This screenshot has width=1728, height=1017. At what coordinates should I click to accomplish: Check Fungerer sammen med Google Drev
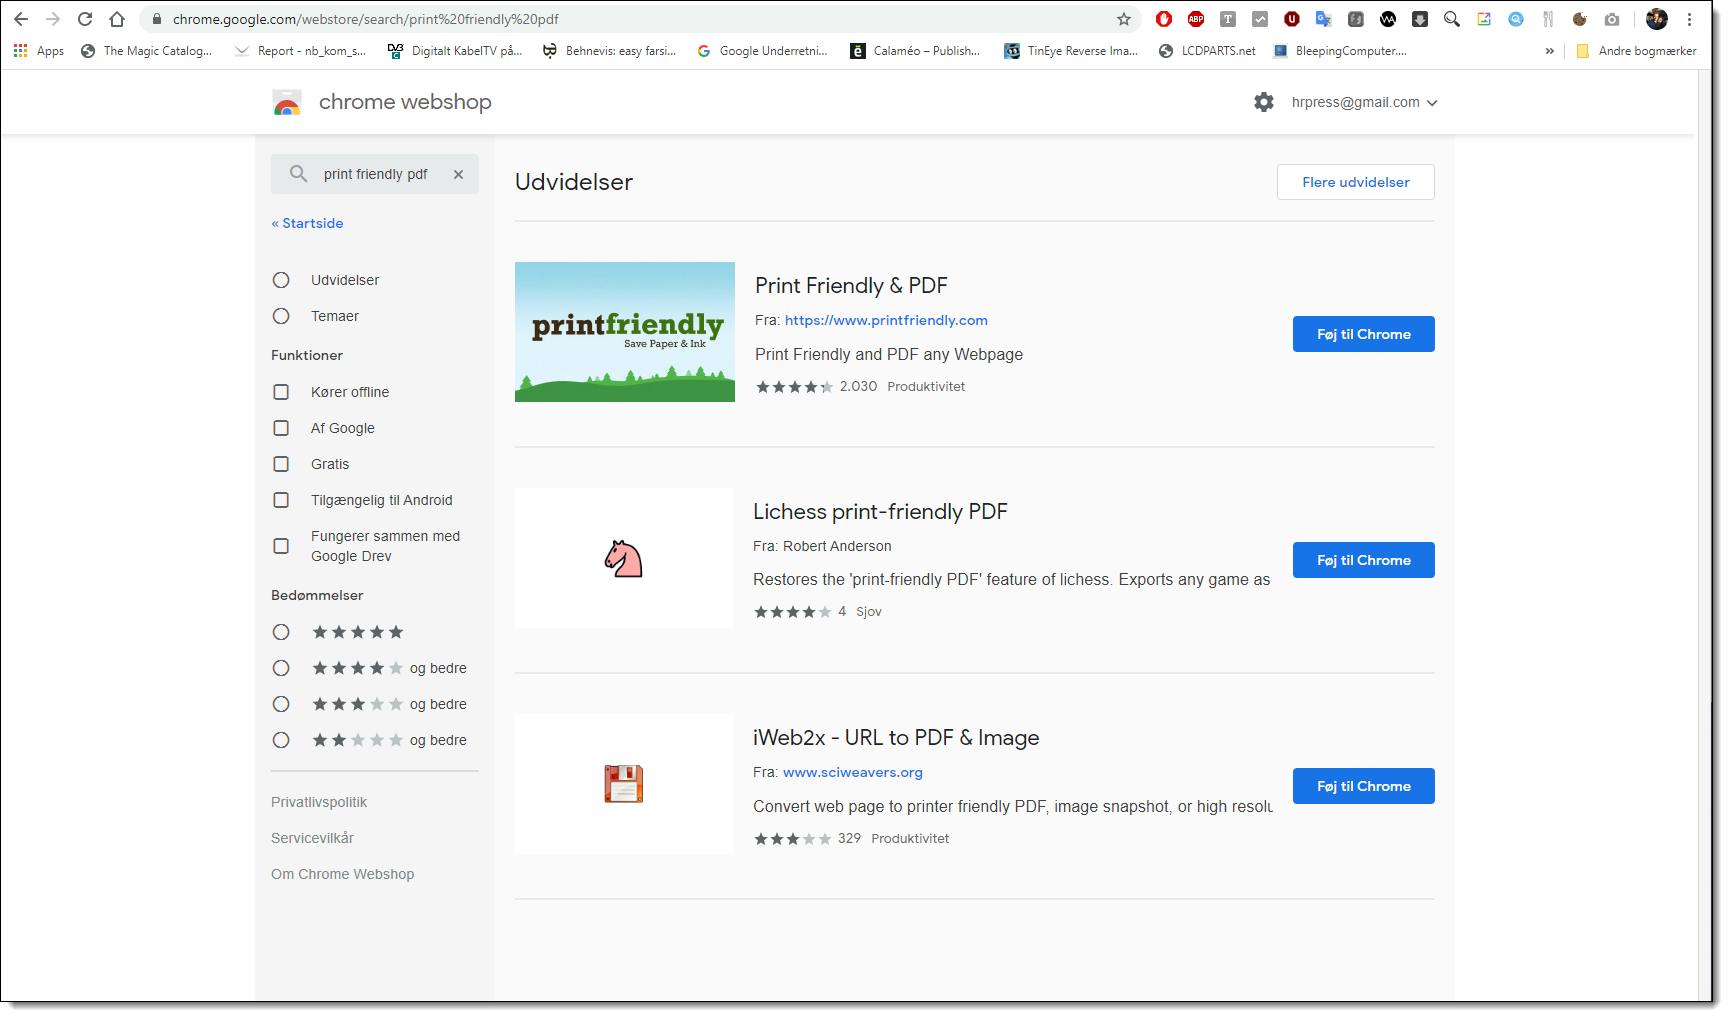(281, 546)
